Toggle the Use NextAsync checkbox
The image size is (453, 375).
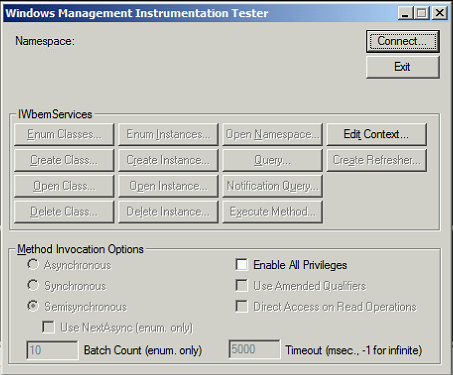[48, 327]
